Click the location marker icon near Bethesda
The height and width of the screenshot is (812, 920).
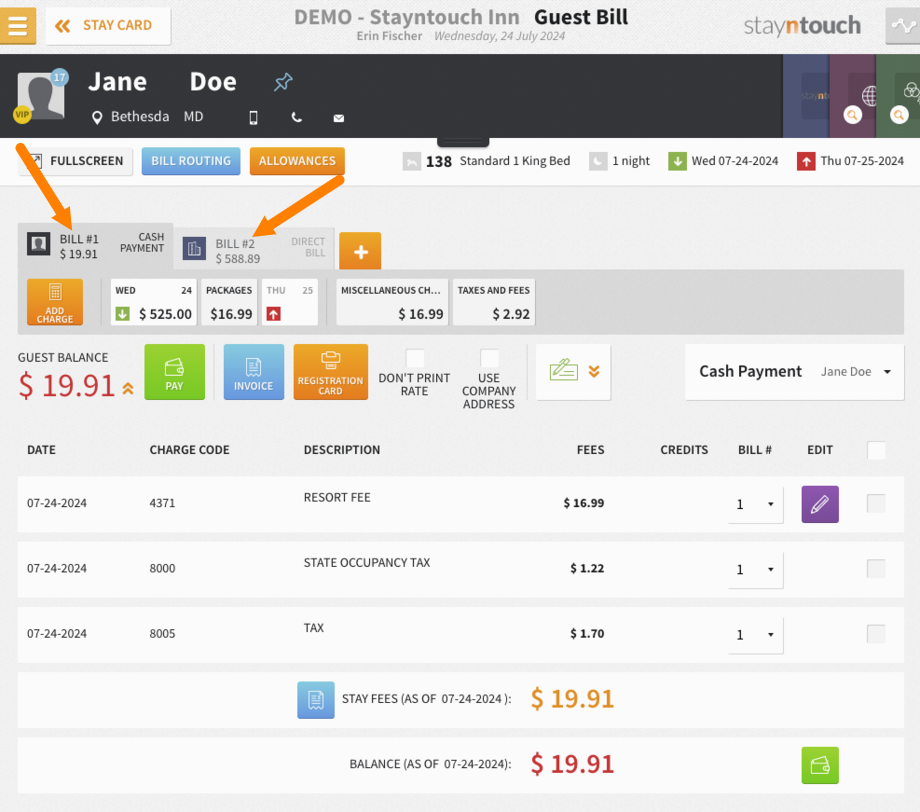pyautogui.click(x=97, y=117)
